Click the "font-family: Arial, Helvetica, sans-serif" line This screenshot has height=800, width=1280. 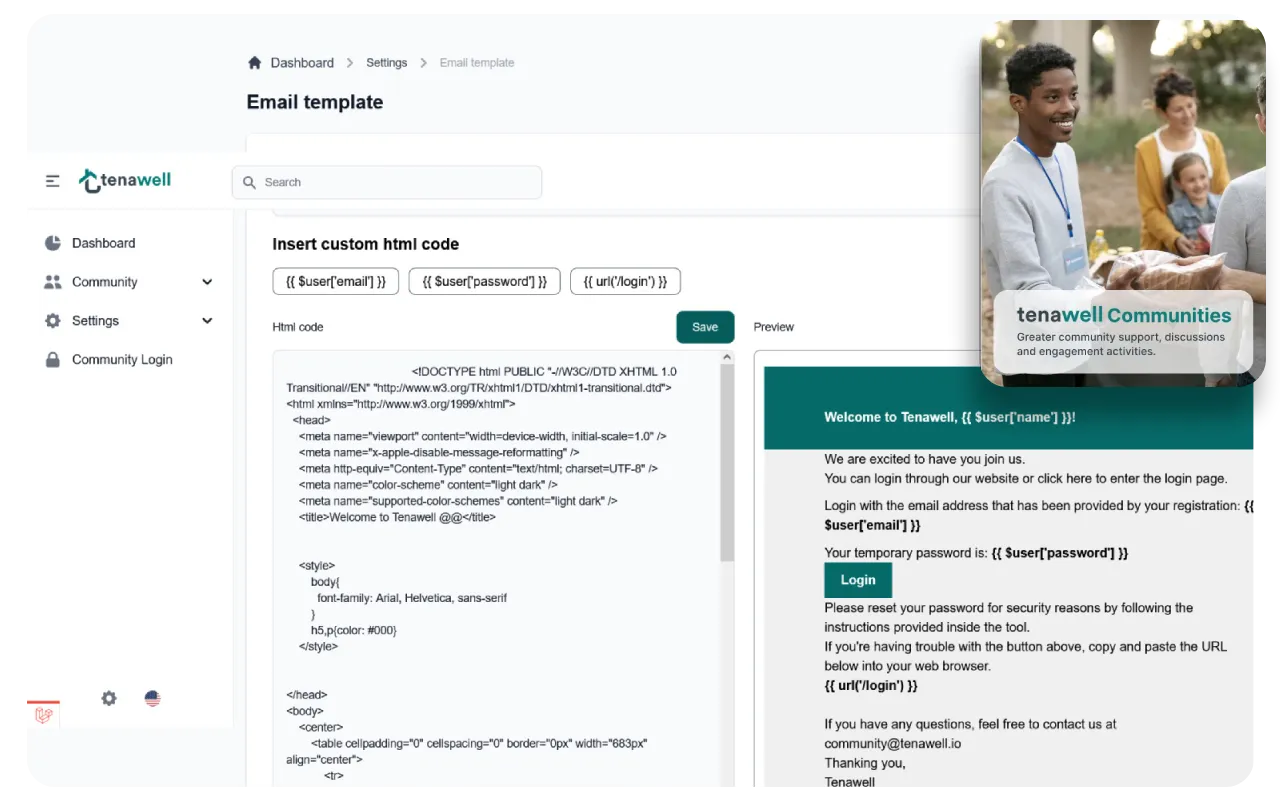click(412, 598)
